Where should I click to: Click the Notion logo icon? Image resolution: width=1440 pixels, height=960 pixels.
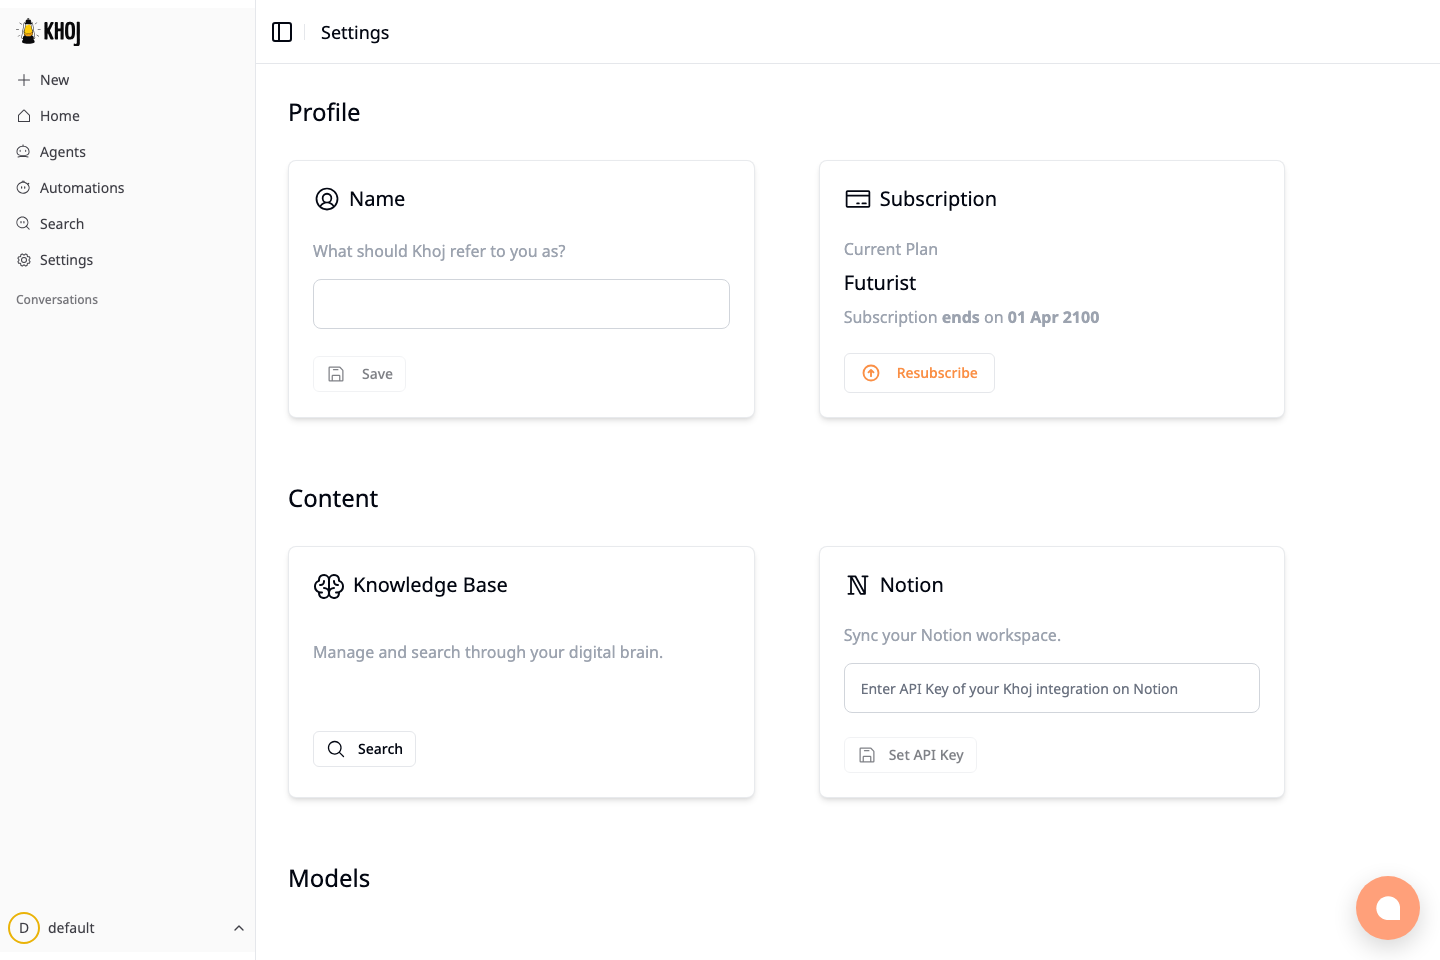click(858, 585)
